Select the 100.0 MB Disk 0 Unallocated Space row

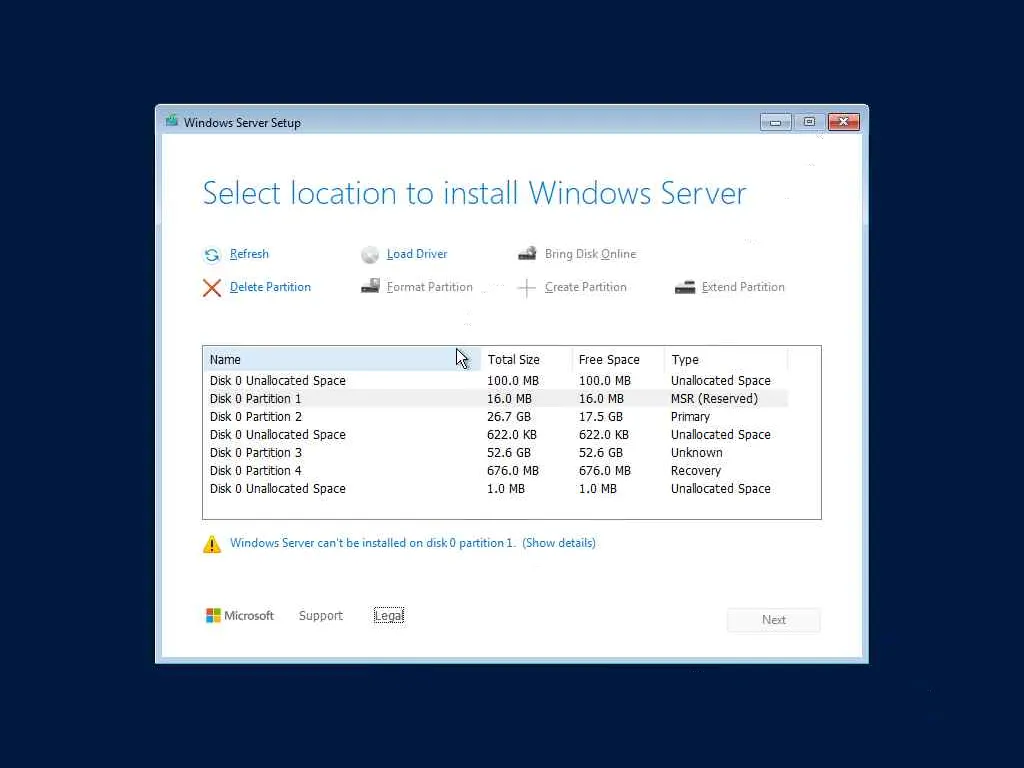[x=495, y=381]
